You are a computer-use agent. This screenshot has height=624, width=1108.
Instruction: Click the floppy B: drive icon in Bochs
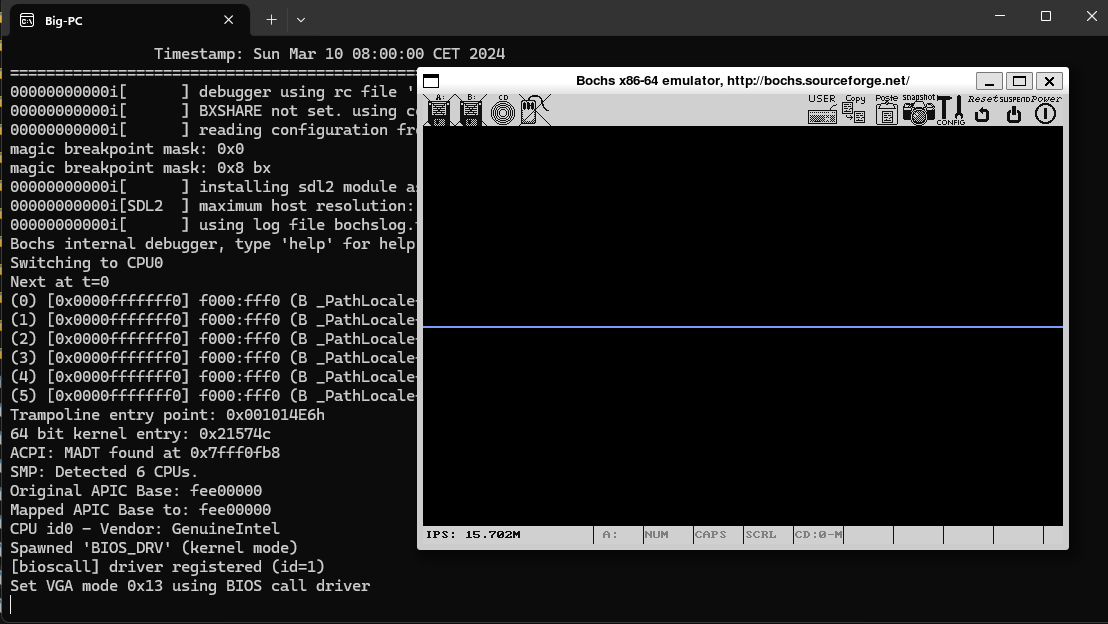pyautogui.click(x=471, y=110)
